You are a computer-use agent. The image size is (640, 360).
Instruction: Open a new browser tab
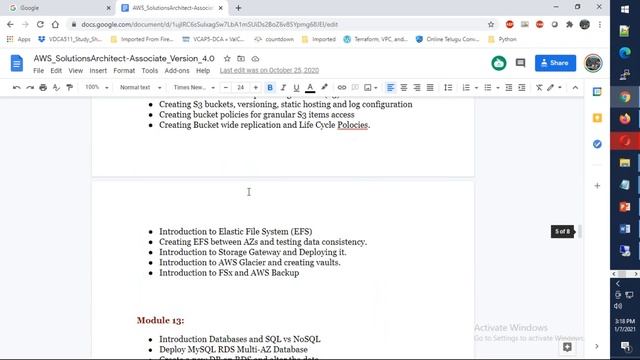click(238, 8)
